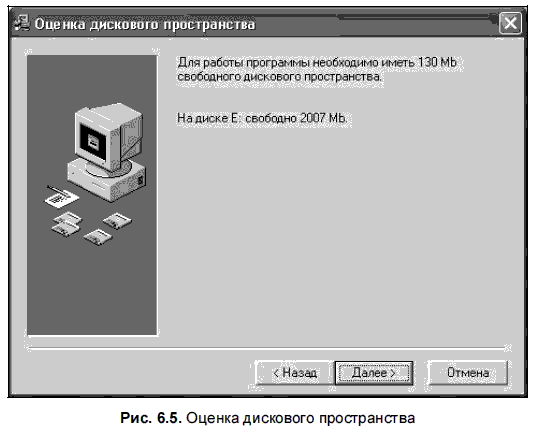Select the system unit under the monitor
Image resolution: width=535 pixels, height=430 pixels.
point(106,181)
